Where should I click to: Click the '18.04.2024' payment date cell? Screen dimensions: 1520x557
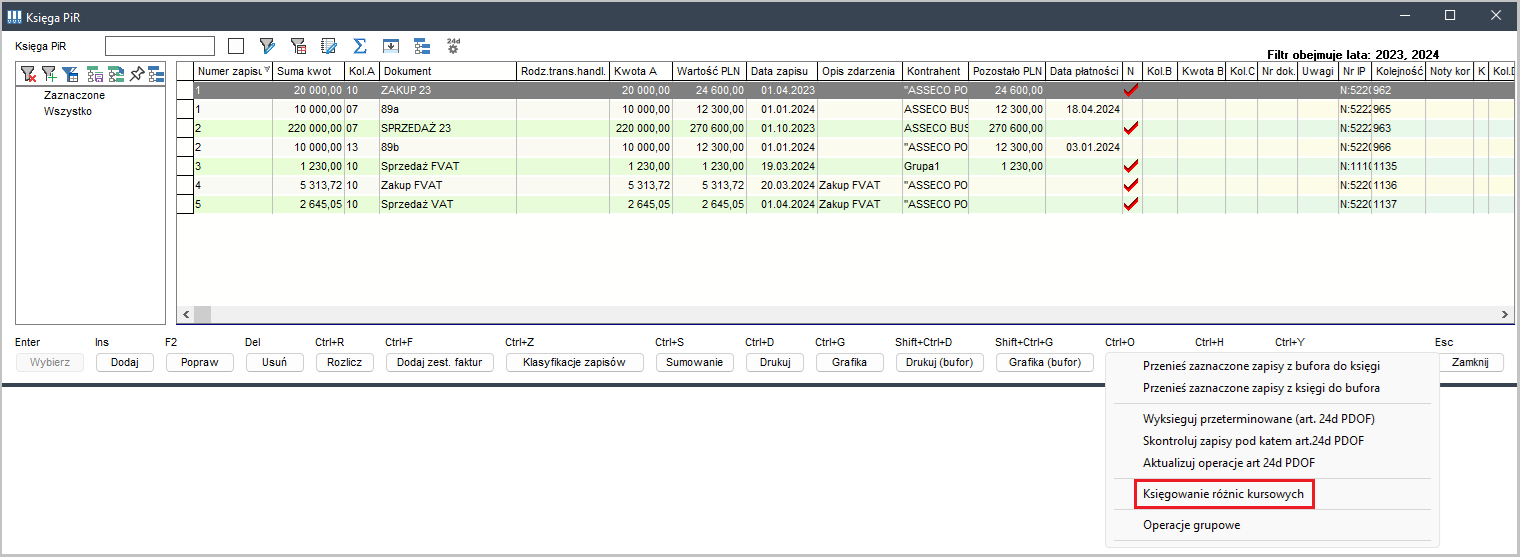click(x=1084, y=109)
